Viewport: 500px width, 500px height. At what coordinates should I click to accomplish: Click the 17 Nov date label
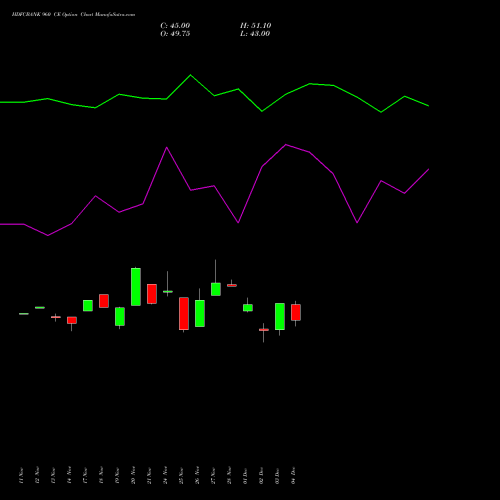85,475
